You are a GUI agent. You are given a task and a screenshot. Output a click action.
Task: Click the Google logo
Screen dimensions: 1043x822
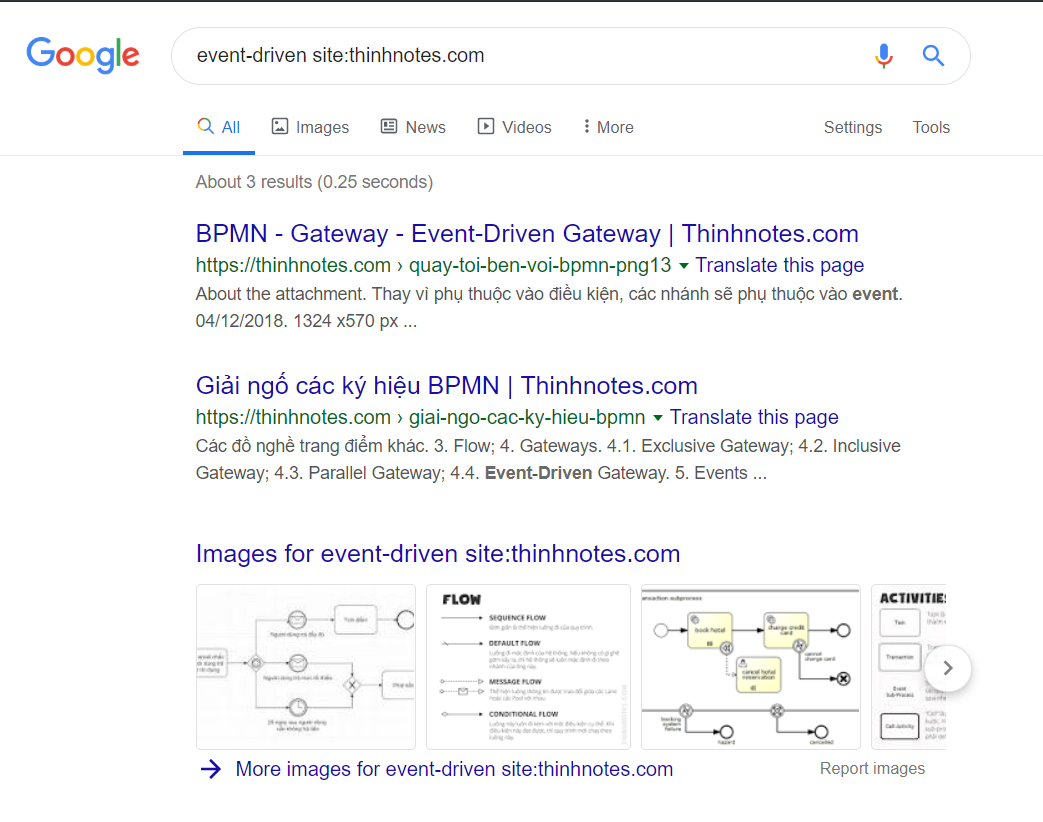tap(83, 55)
